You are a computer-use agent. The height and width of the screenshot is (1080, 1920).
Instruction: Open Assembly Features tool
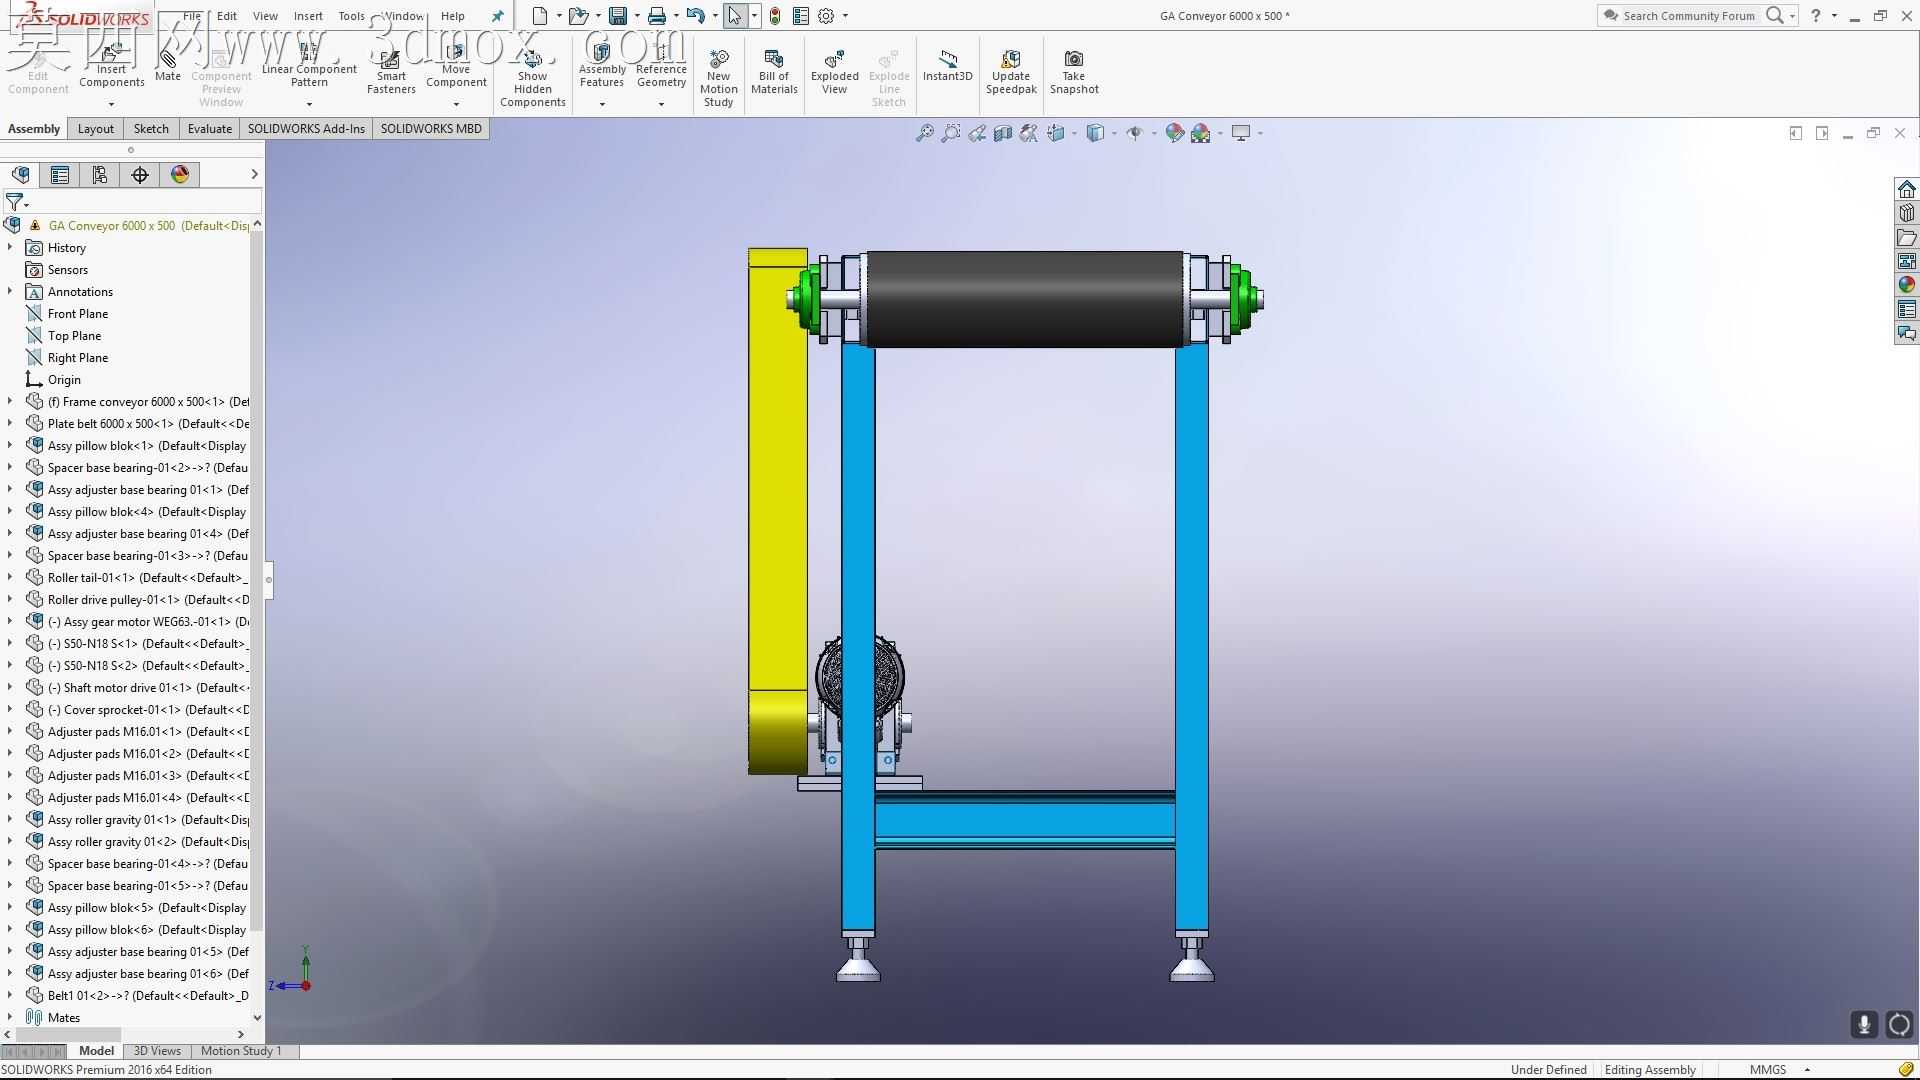(x=602, y=66)
